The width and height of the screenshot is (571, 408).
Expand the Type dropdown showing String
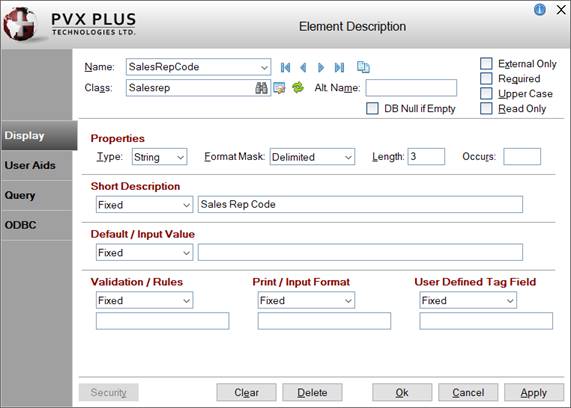tap(160, 157)
